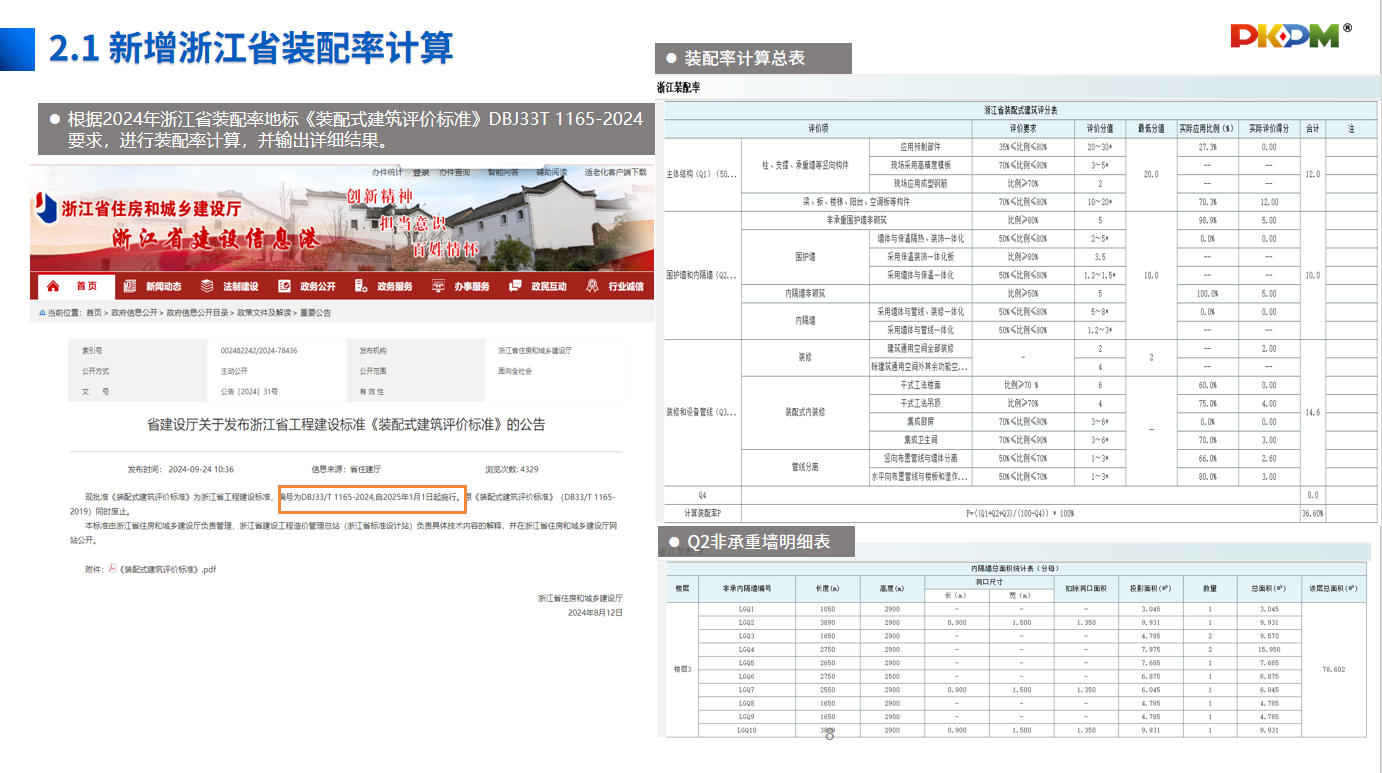
Task: Click the LGQ7 wall number cell
Action: 746,690
